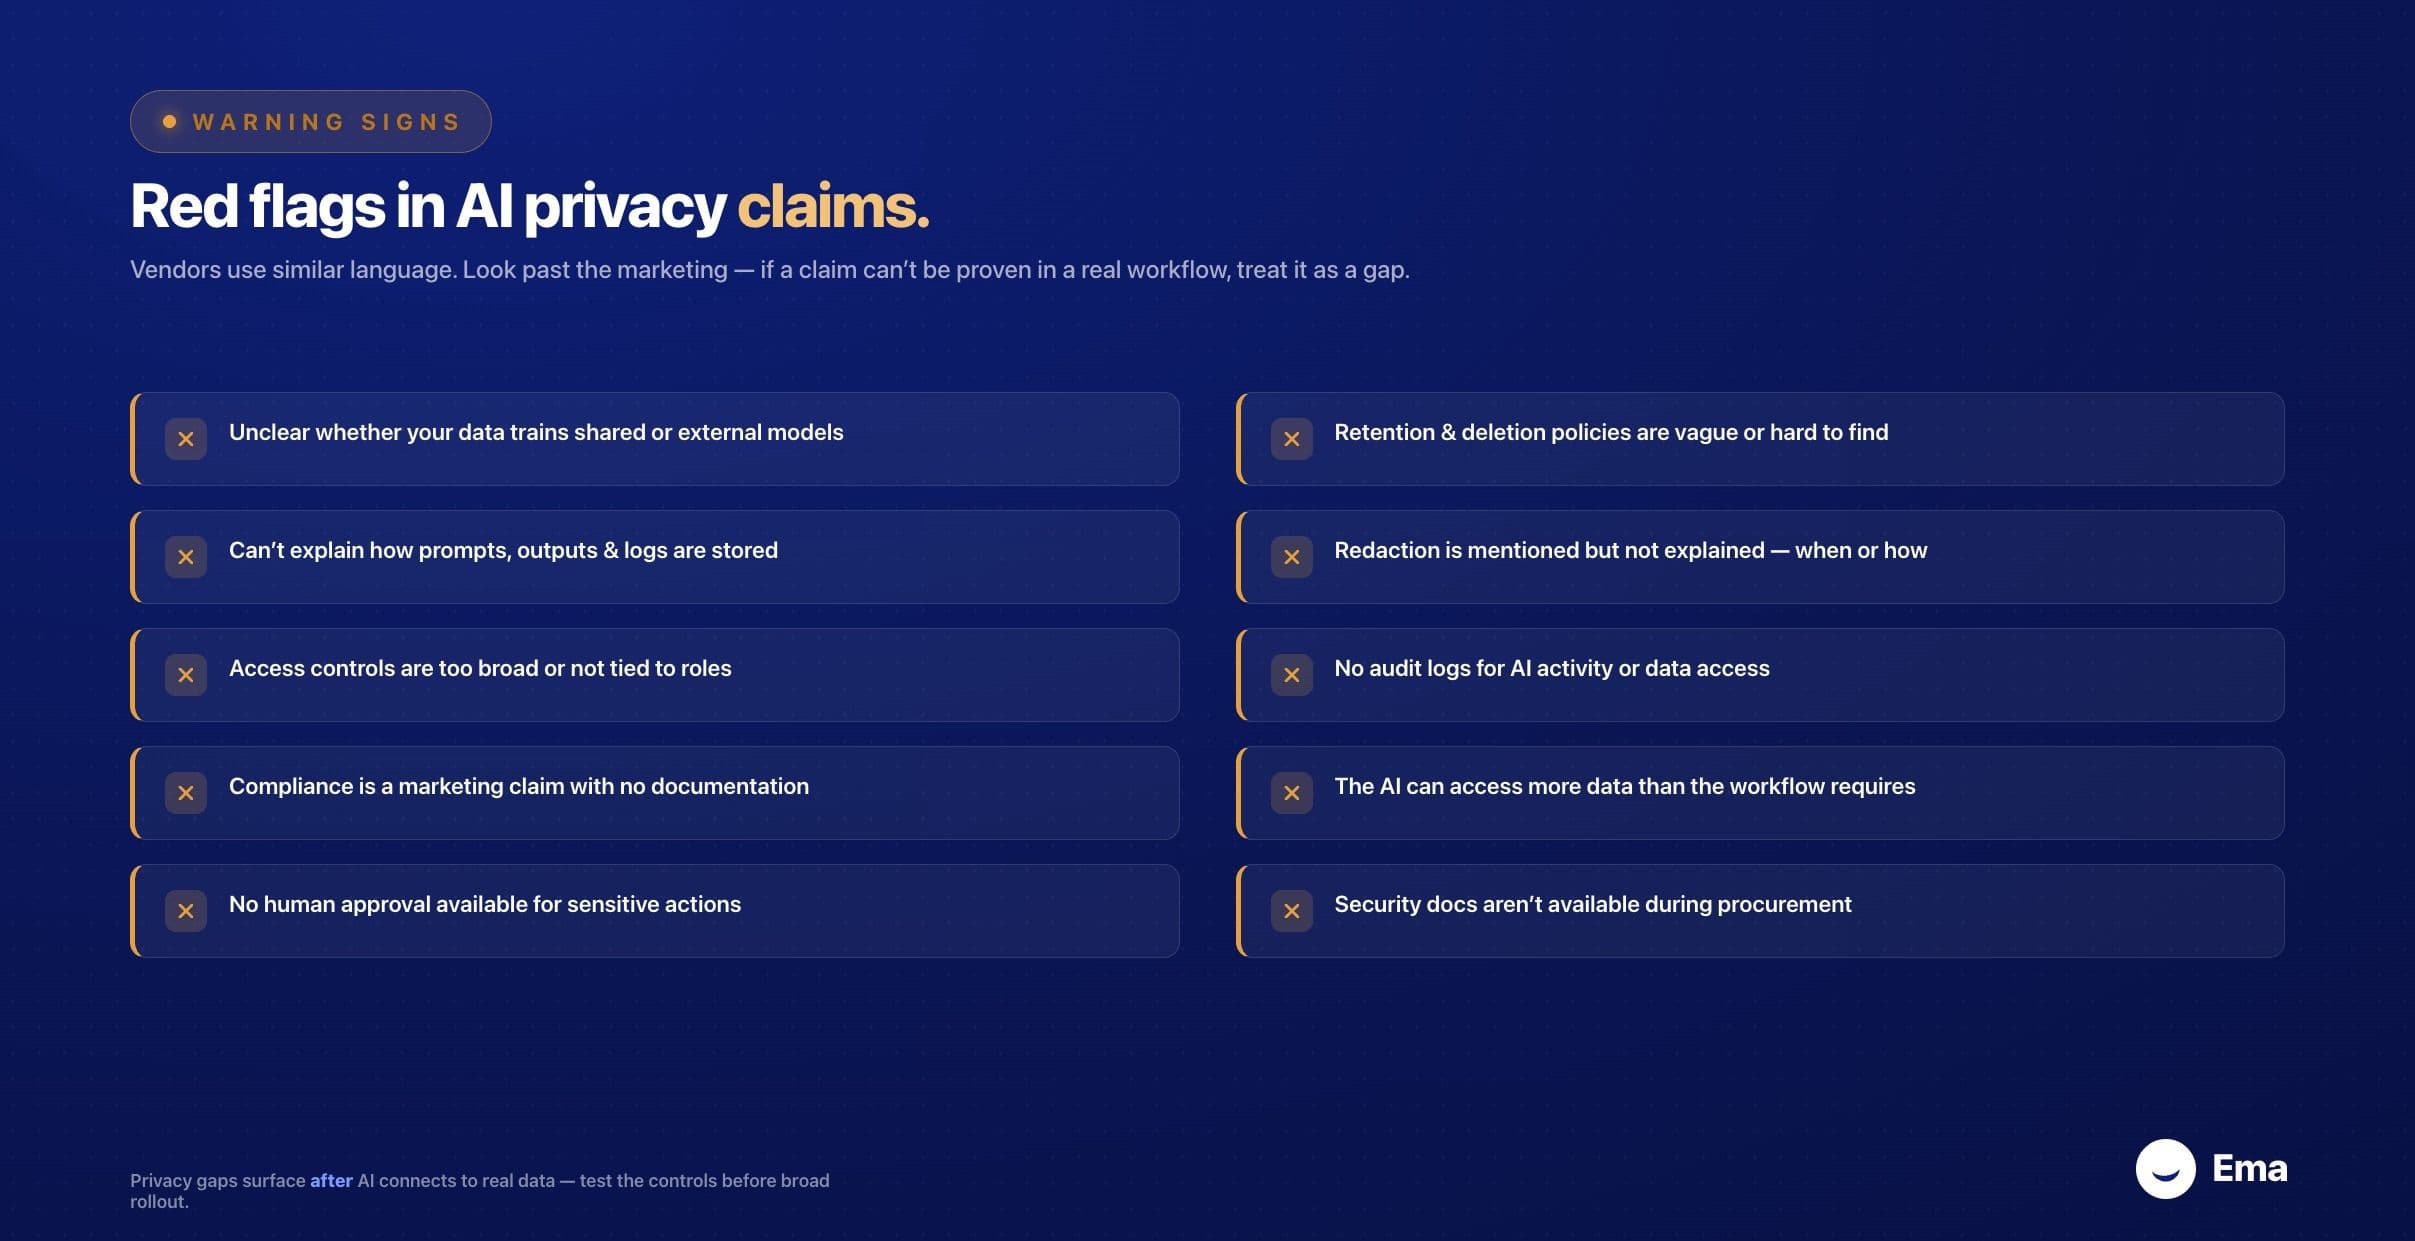Select the 'Security docs aren't available during procurement' text
2415x1241 pixels.
point(1593,904)
